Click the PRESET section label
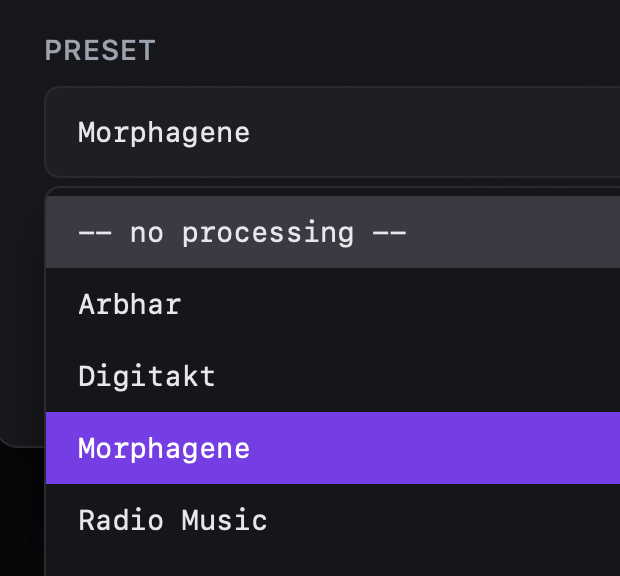Viewport: 620px width, 576px height. click(x=100, y=51)
